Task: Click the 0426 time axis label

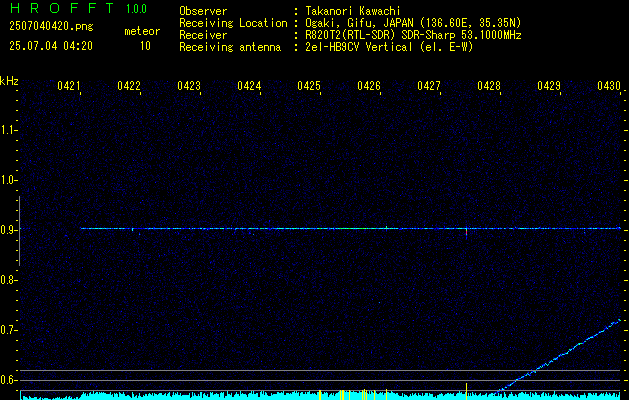Action: [369, 86]
